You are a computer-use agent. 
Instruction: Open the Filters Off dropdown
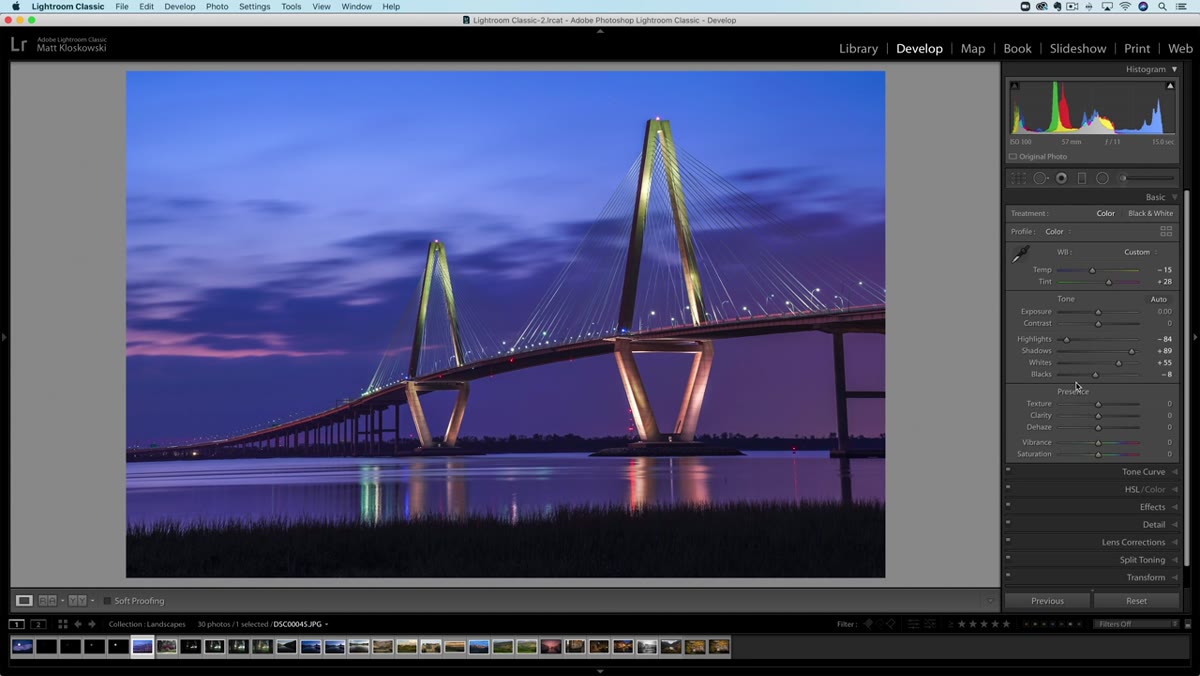(x=1136, y=624)
